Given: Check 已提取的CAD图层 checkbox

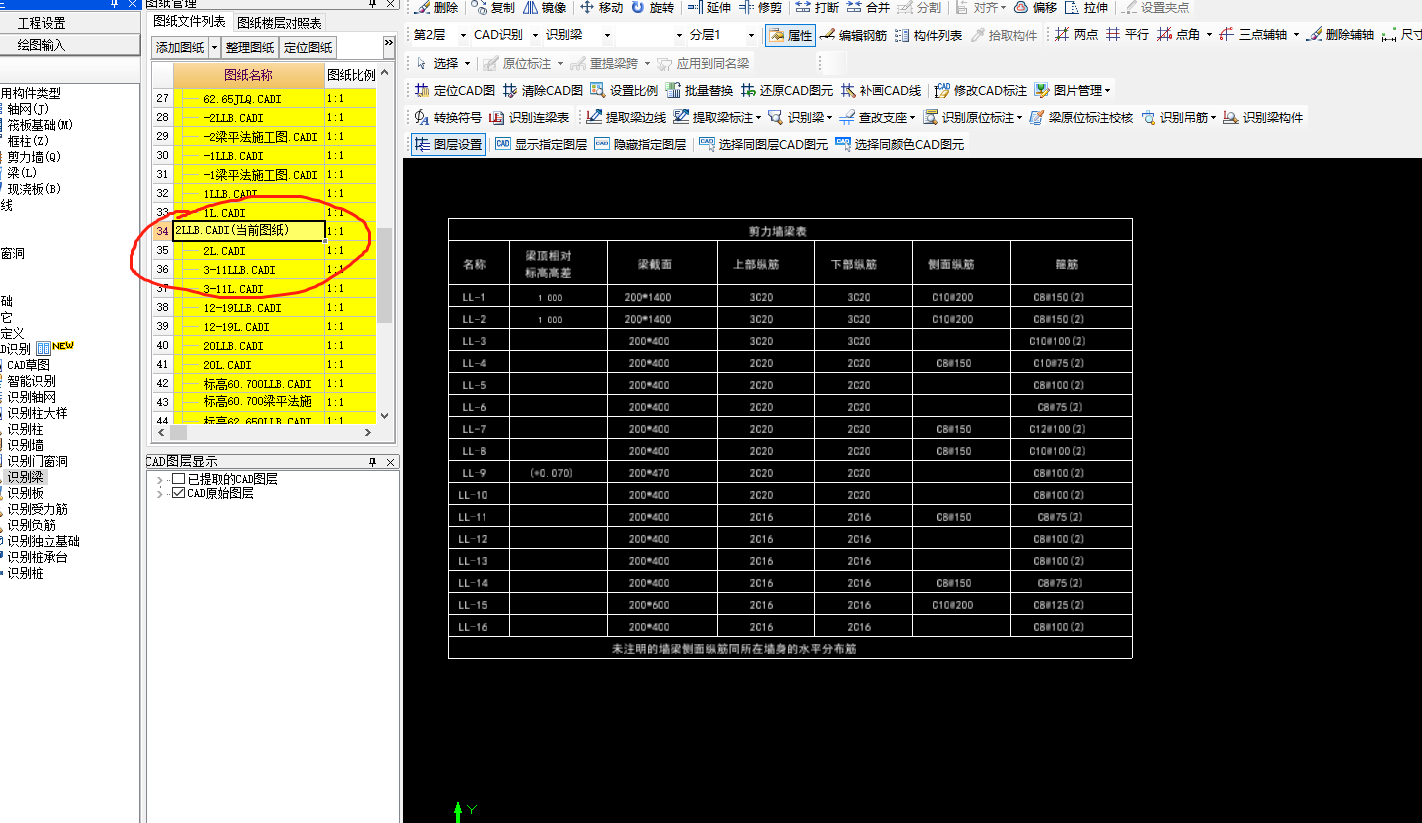Looking at the screenshot, I should [x=178, y=479].
